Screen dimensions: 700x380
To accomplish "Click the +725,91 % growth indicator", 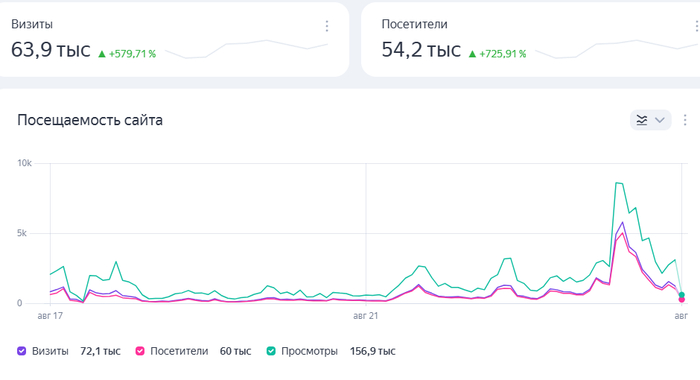I will pyautogui.click(x=497, y=54).
